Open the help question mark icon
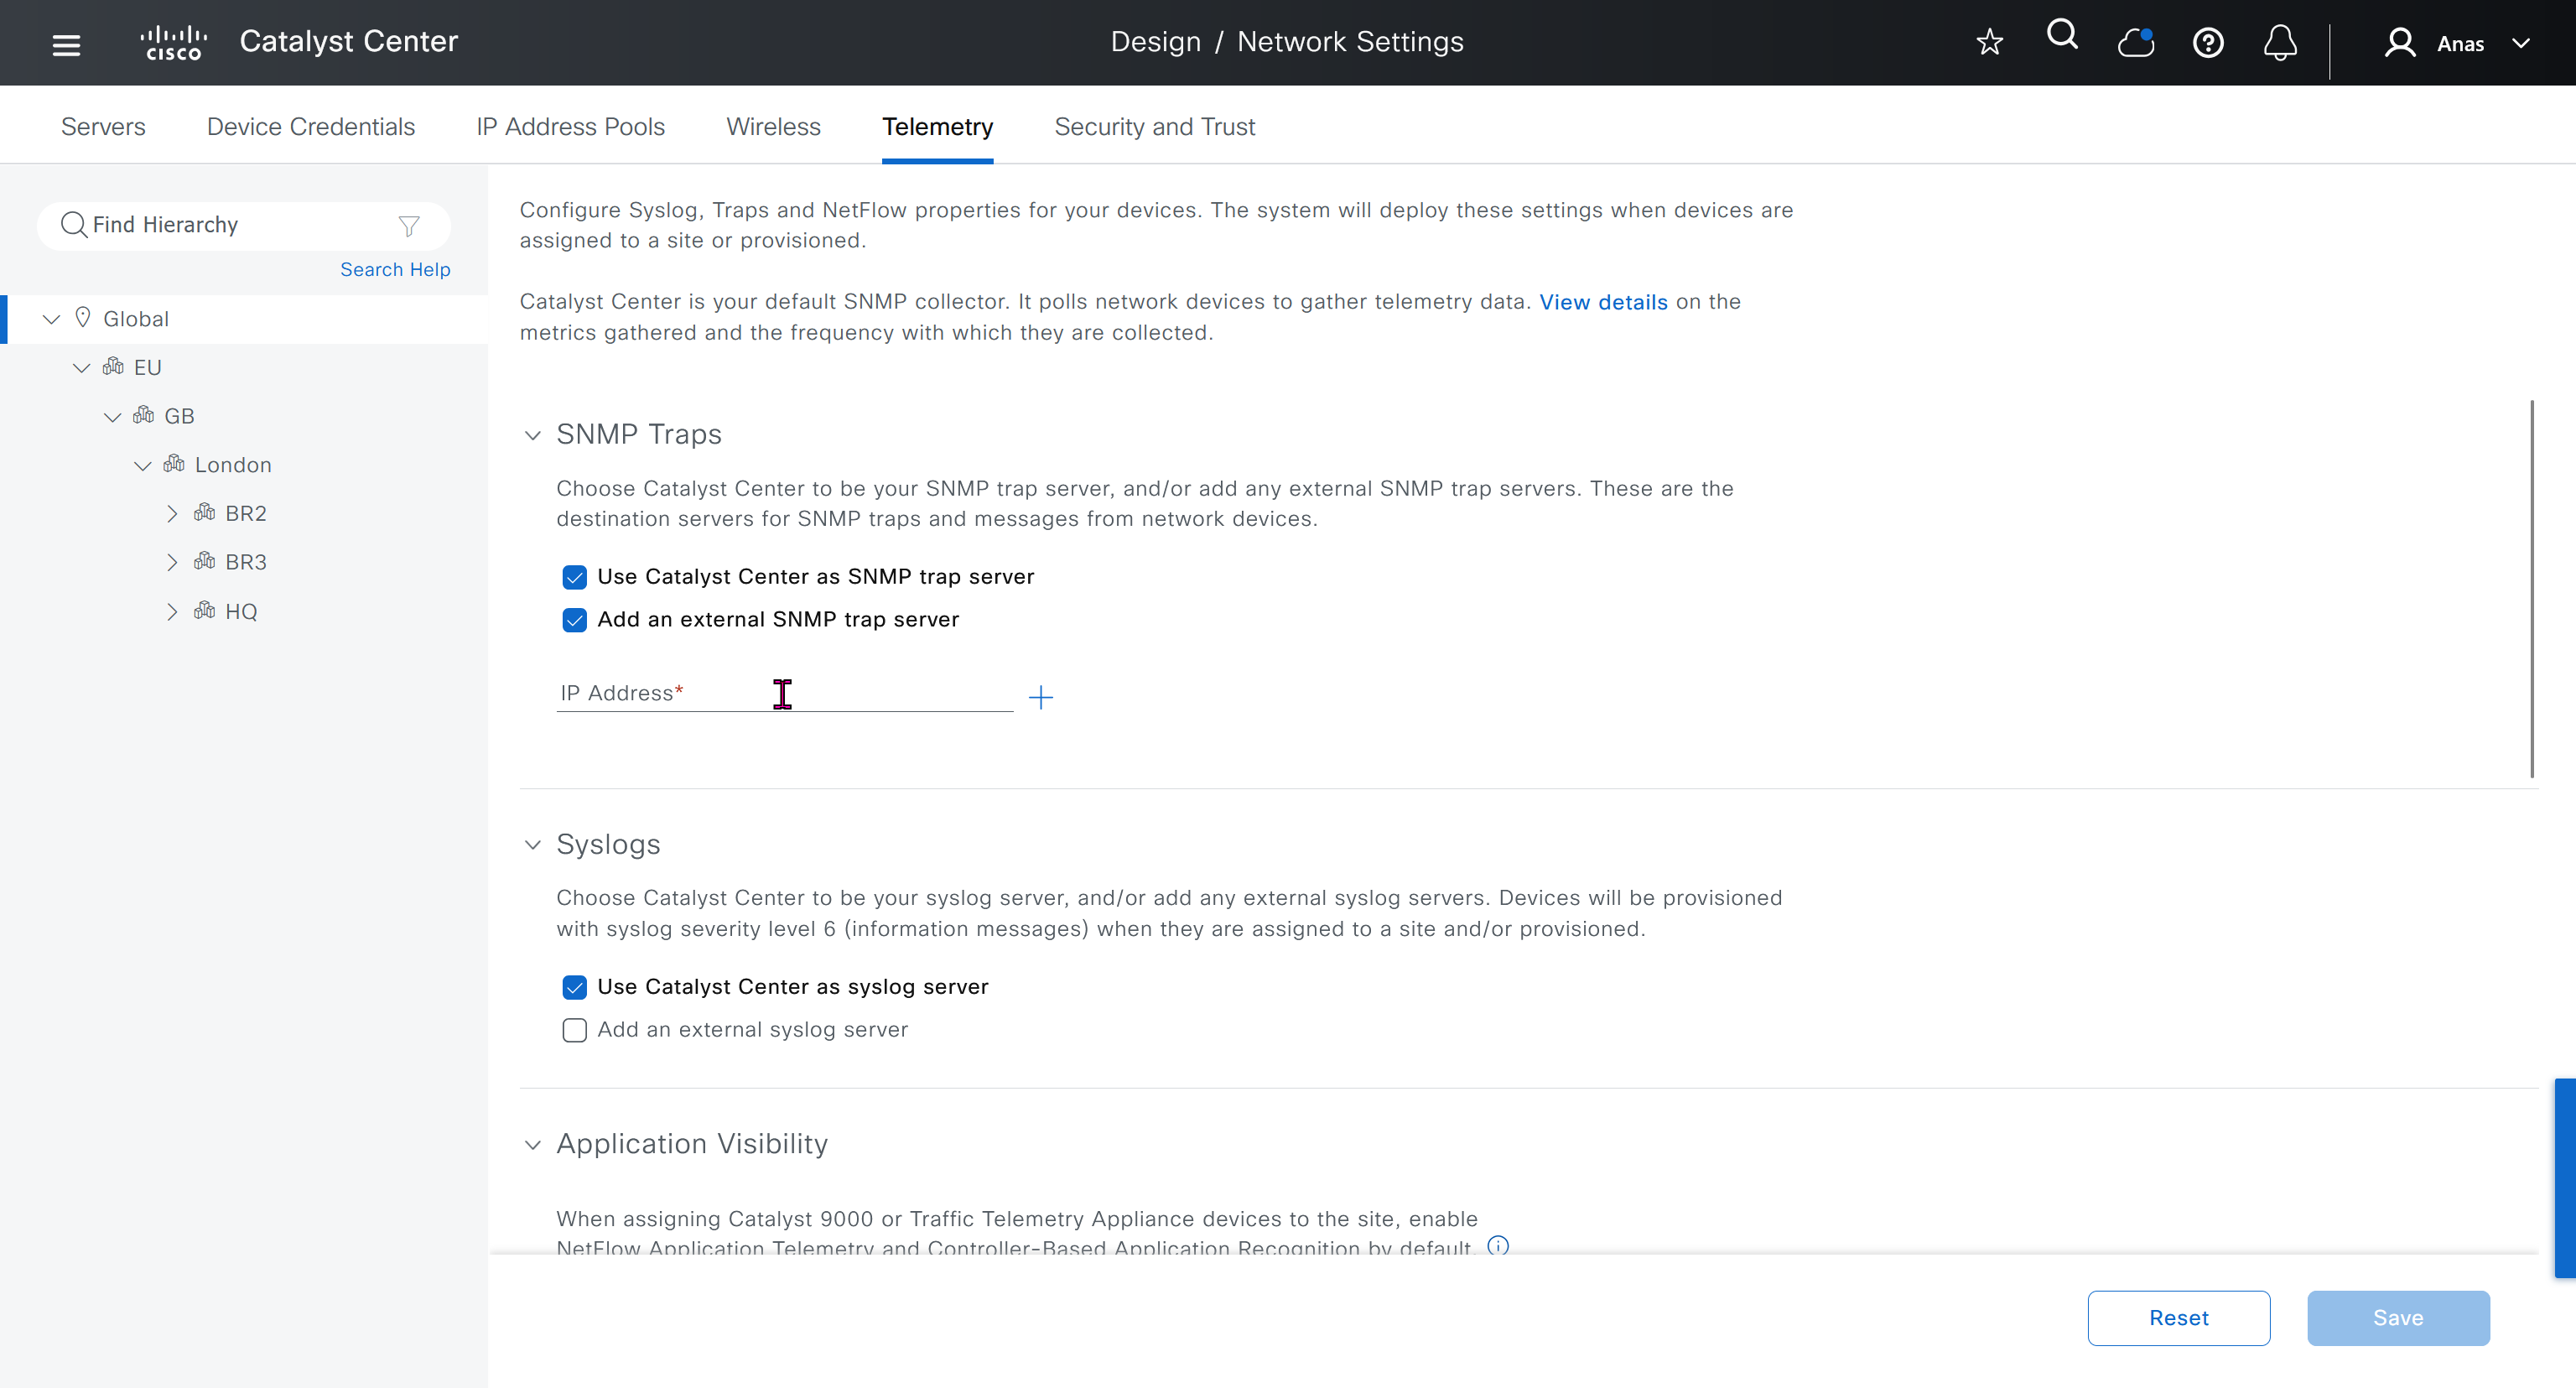The image size is (2576, 1388). tap(2208, 43)
